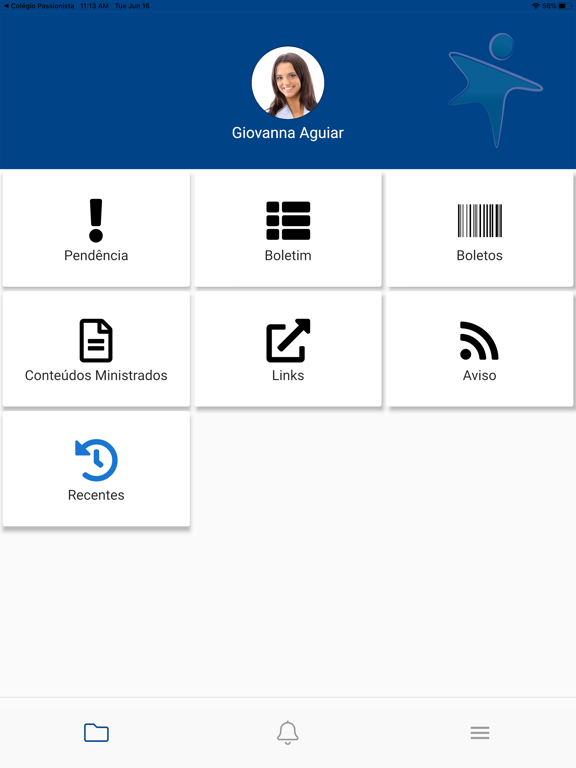Tap the Boletos label

[480, 255]
